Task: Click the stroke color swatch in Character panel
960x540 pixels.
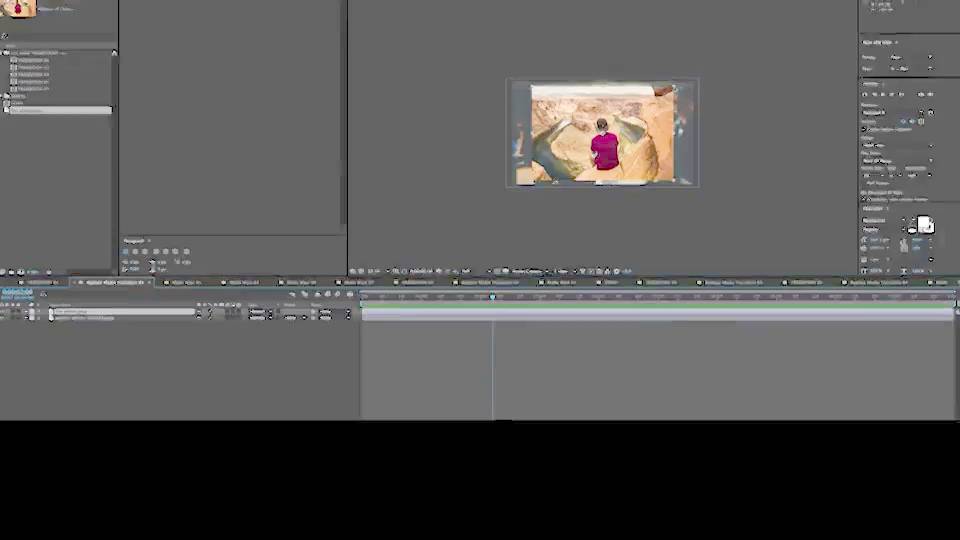Action: click(x=912, y=229)
